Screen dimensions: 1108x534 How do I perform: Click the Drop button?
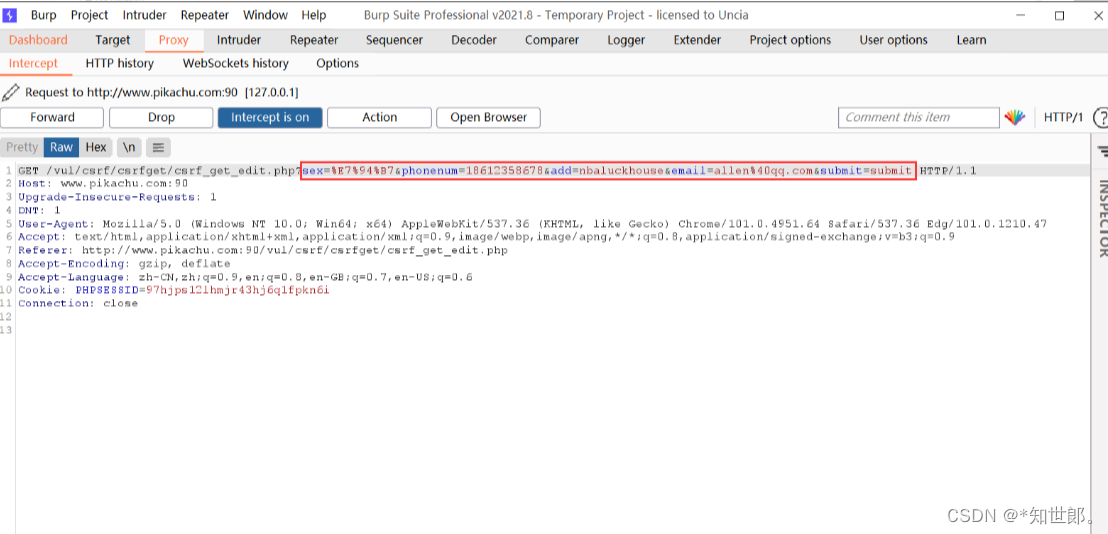click(161, 118)
